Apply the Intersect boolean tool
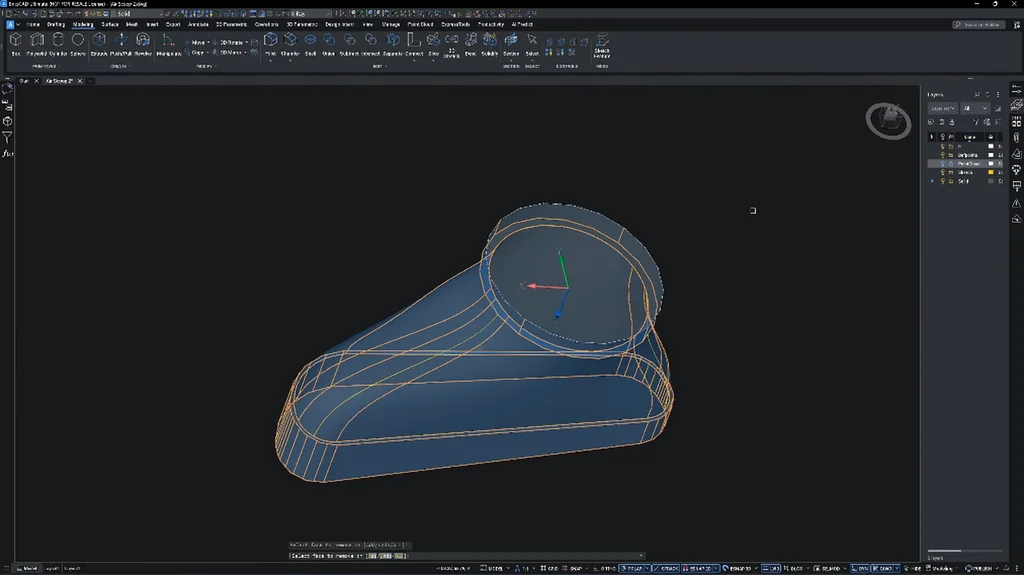1024x575 pixels. tap(370, 44)
